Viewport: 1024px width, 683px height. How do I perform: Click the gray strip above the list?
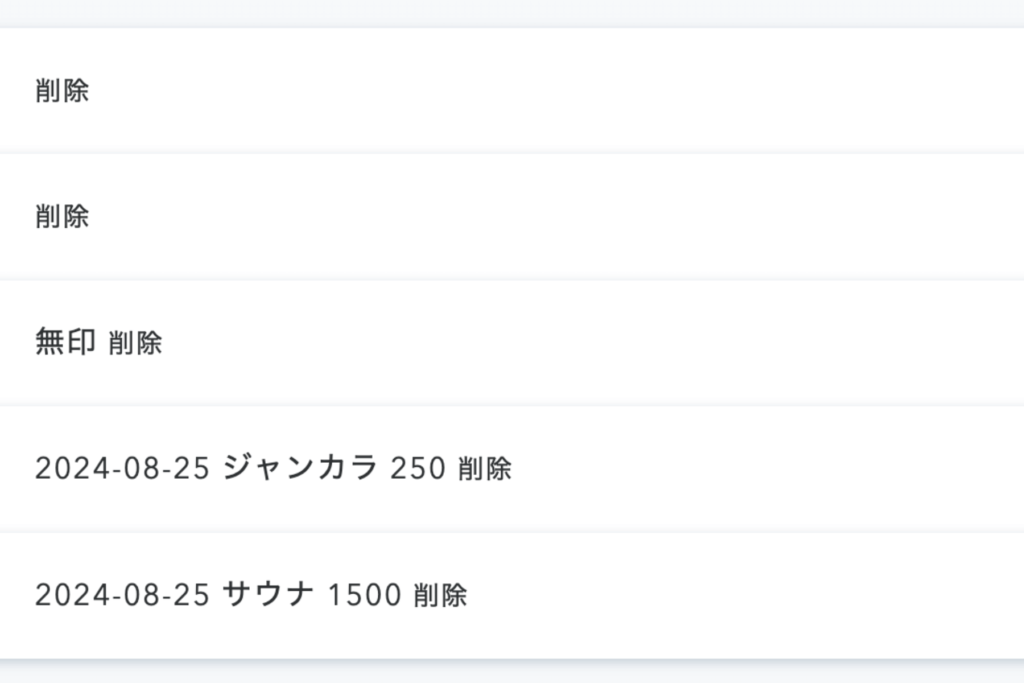point(512,12)
